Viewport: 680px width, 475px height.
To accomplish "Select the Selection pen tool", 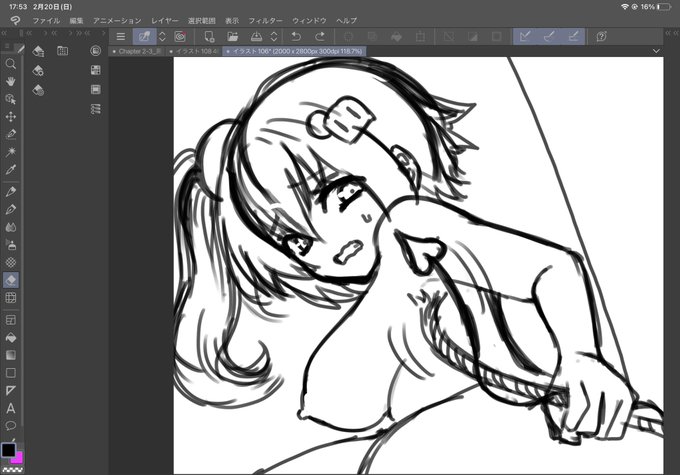I will click(x=11, y=134).
